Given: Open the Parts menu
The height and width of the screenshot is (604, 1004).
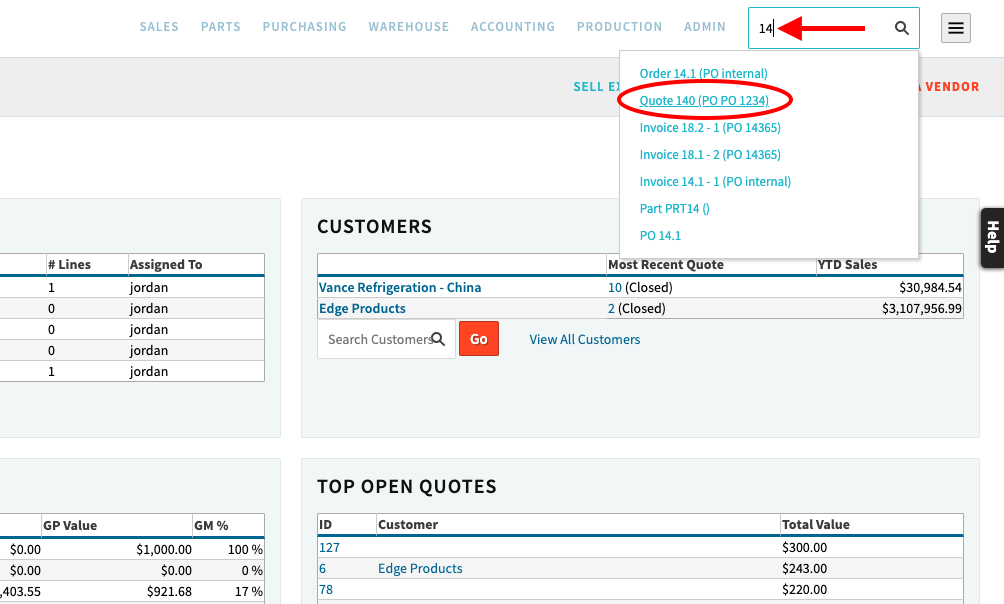Looking at the screenshot, I should click(221, 27).
